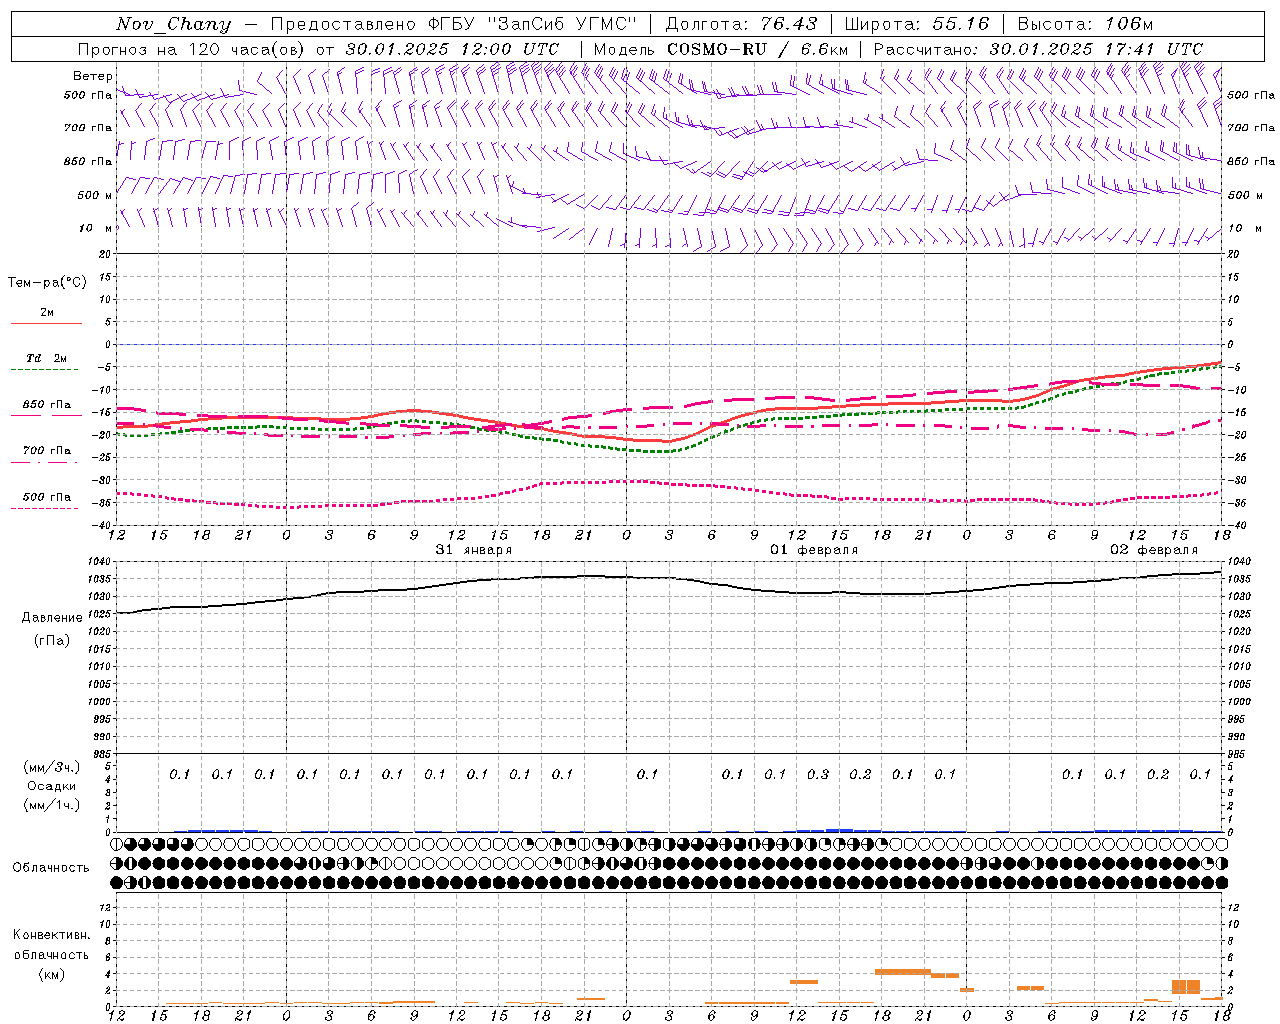The height and width of the screenshot is (1024, 1280).
Task: Select the 'Широта: 55.16' header text
Action: coord(917,24)
